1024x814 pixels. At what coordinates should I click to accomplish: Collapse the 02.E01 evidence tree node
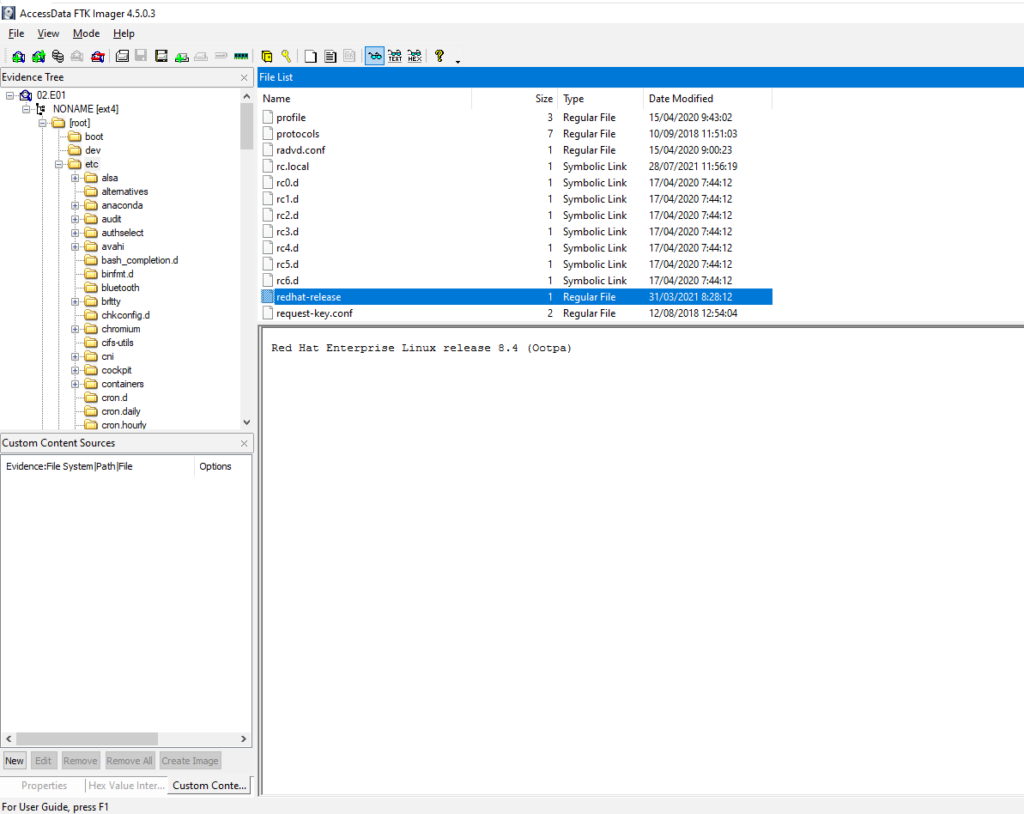10,94
